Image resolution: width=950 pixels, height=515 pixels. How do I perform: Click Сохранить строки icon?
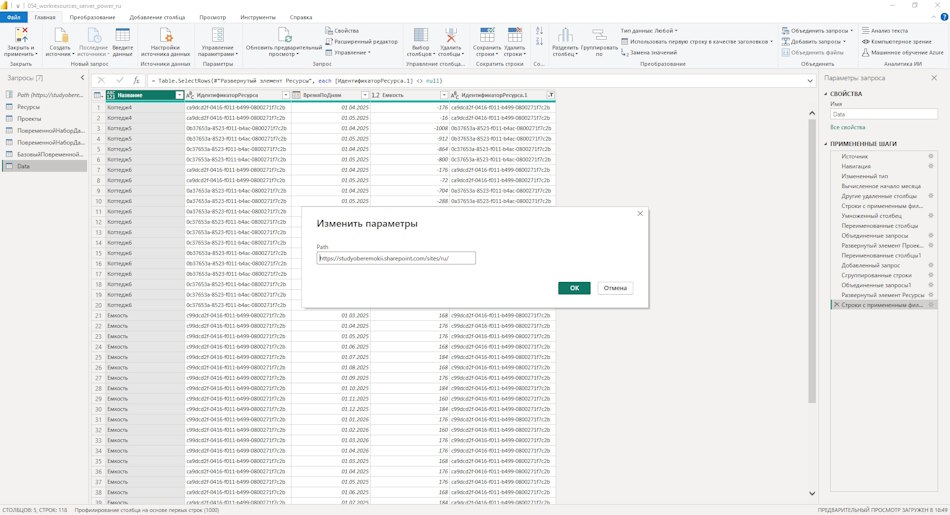click(487, 35)
